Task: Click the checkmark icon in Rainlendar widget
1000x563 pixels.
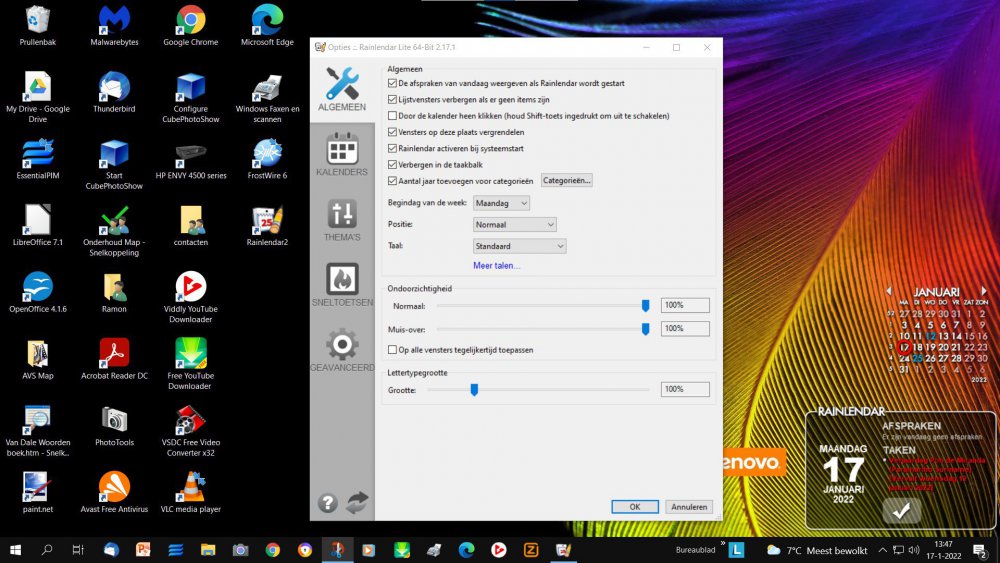Action: (902, 510)
